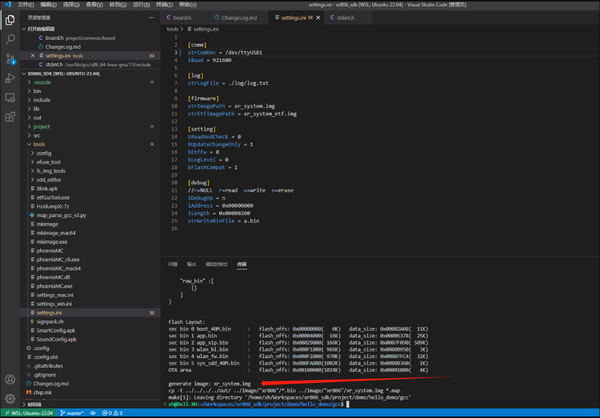Open the 运行(R) menu

(141, 5)
